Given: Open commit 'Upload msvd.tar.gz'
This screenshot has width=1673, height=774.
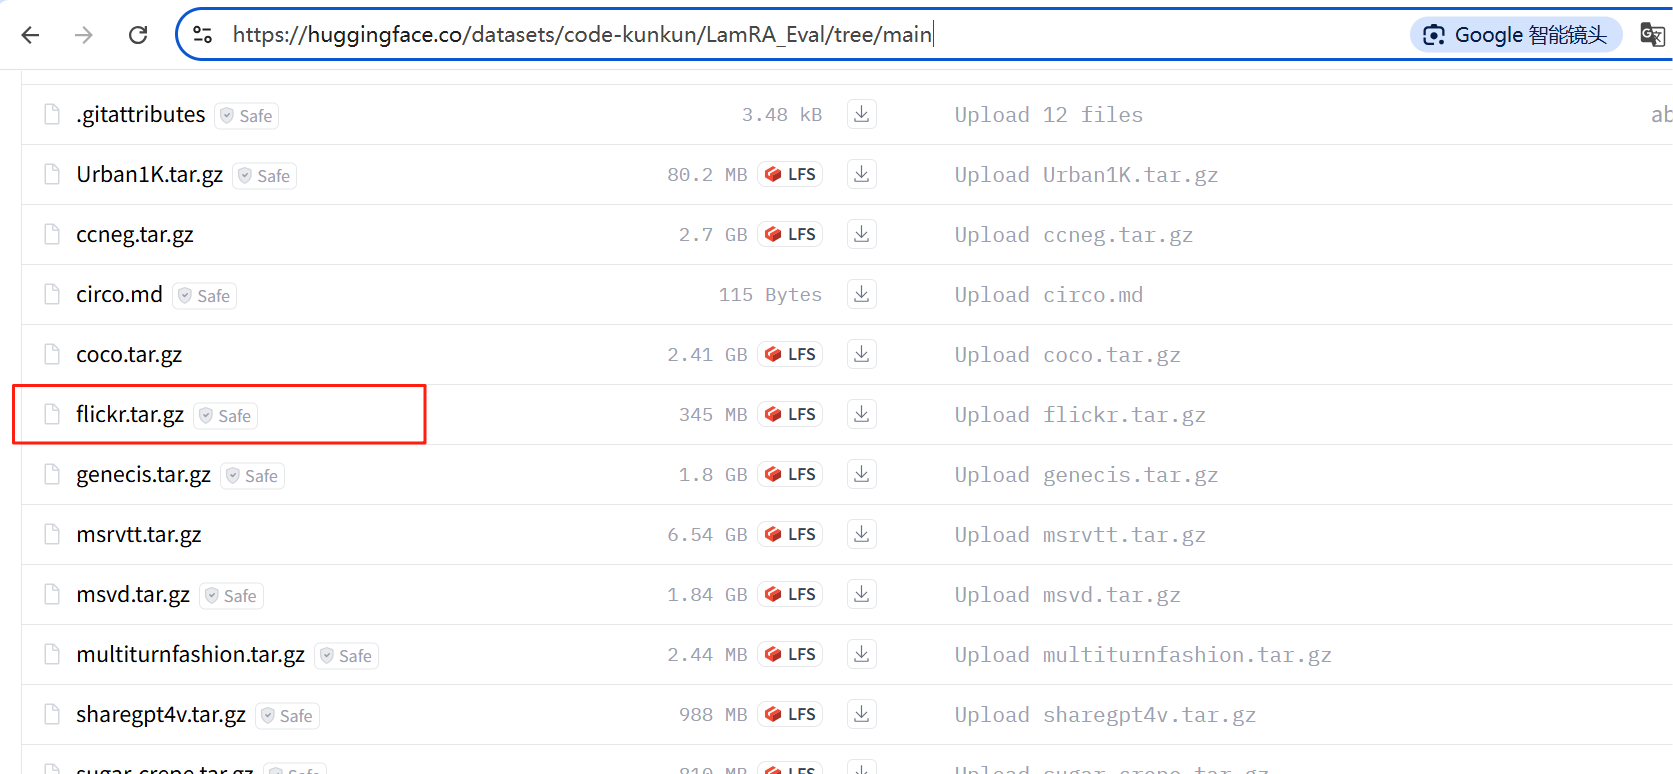Looking at the screenshot, I should coord(1067,595).
